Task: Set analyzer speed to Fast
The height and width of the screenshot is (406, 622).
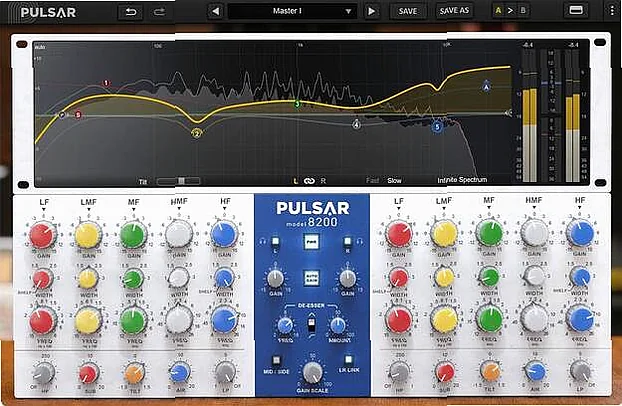Action: click(372, 181)
